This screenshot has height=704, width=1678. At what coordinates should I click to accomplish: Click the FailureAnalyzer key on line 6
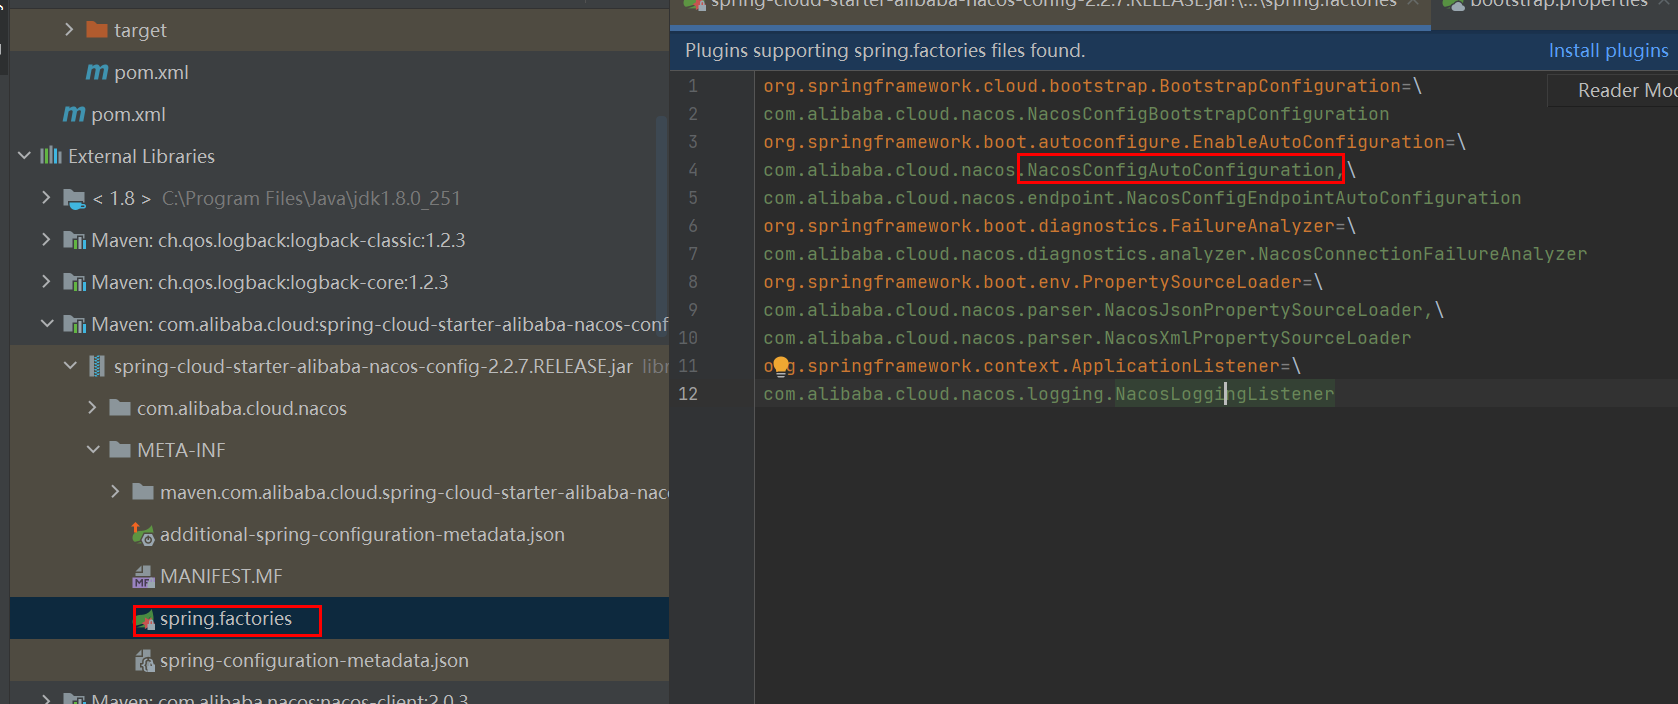[1252, 226]
